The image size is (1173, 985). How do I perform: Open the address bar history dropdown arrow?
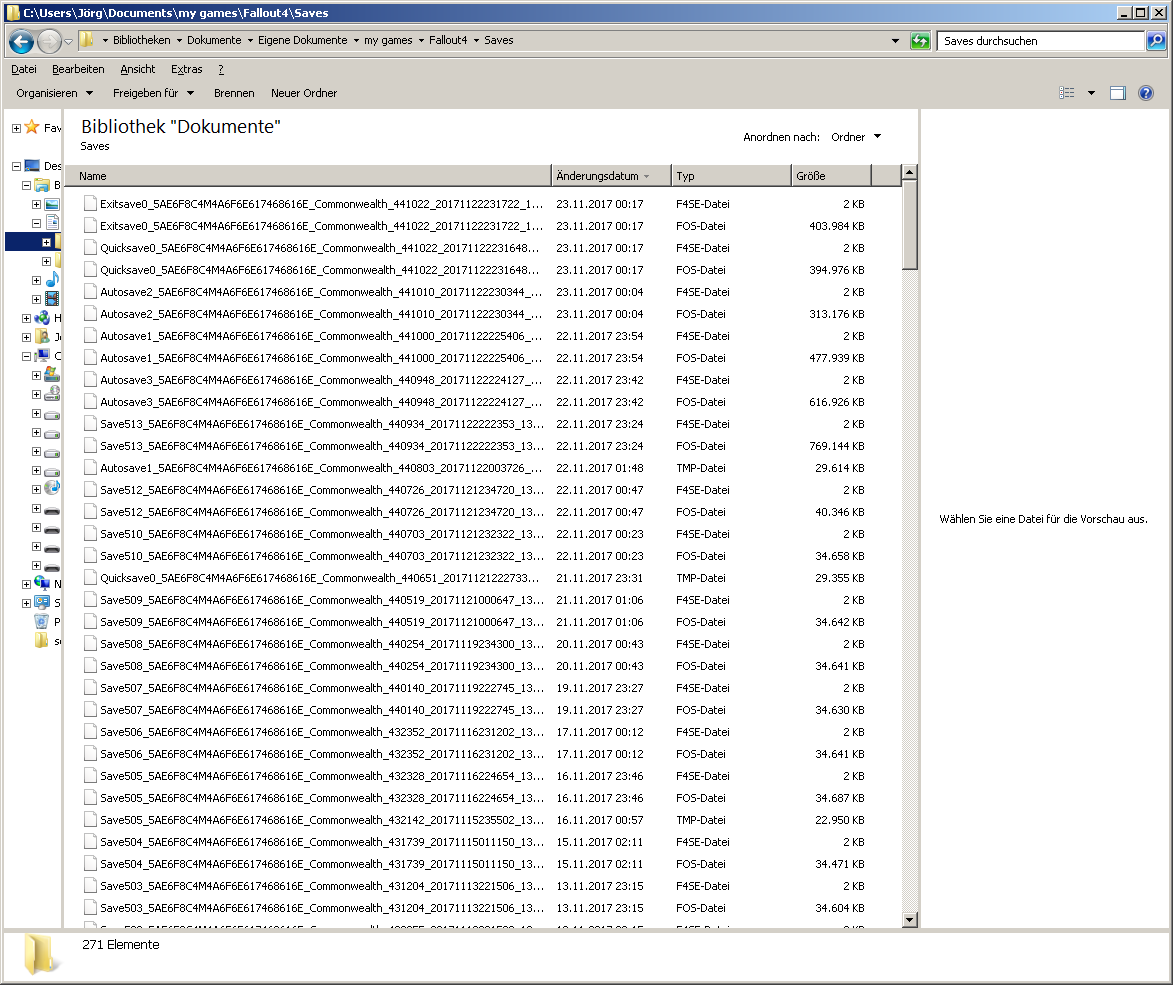[x=895, y=41]
